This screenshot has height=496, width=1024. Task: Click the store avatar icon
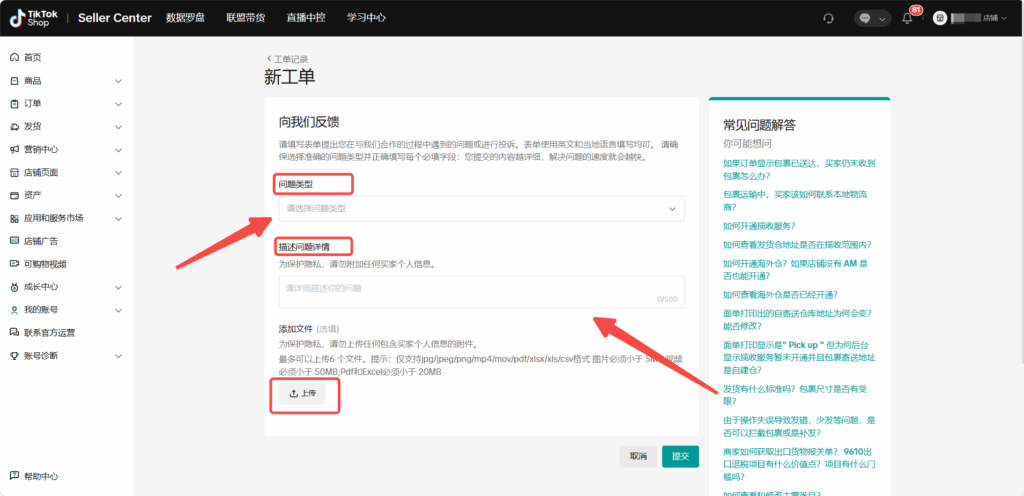pos(940,18)
